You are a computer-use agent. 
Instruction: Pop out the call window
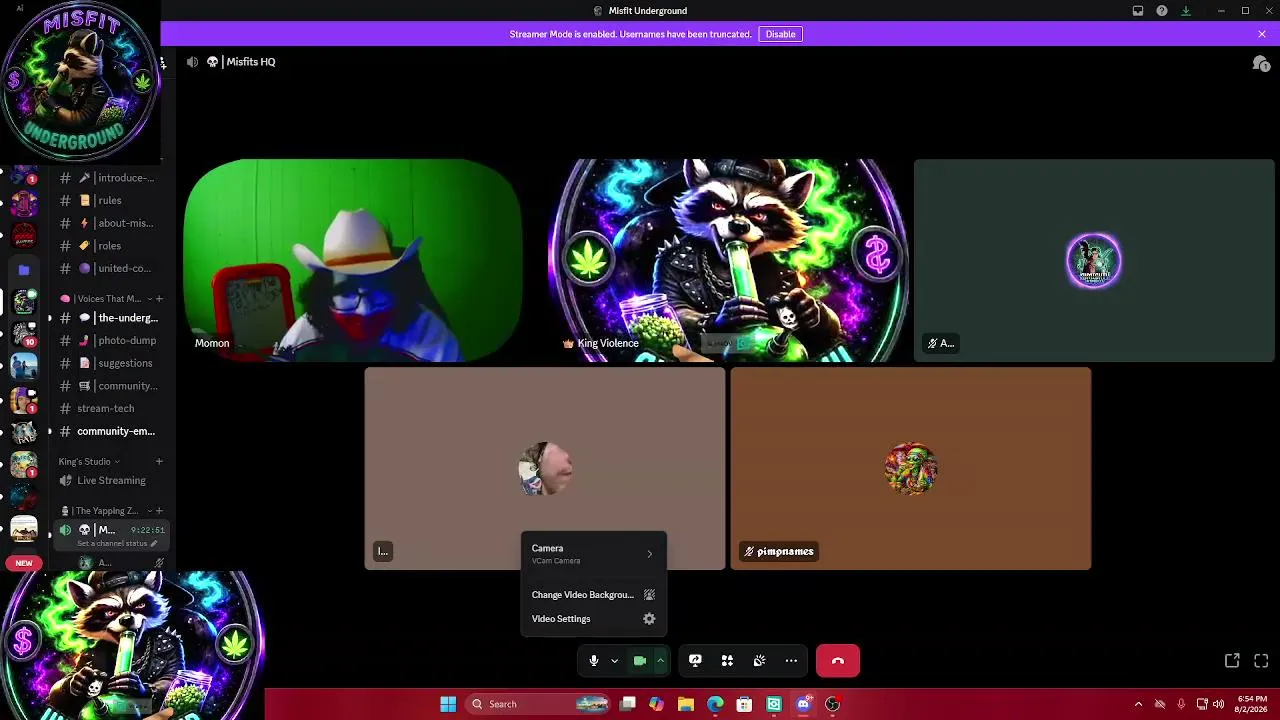1232,661
